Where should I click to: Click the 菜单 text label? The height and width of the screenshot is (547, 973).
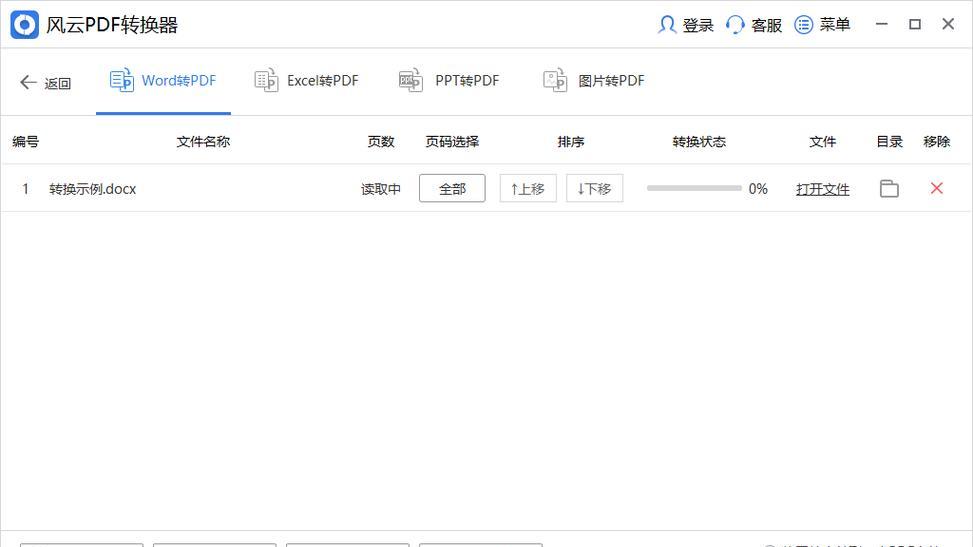pyautogui.click(x=835, y=25)
